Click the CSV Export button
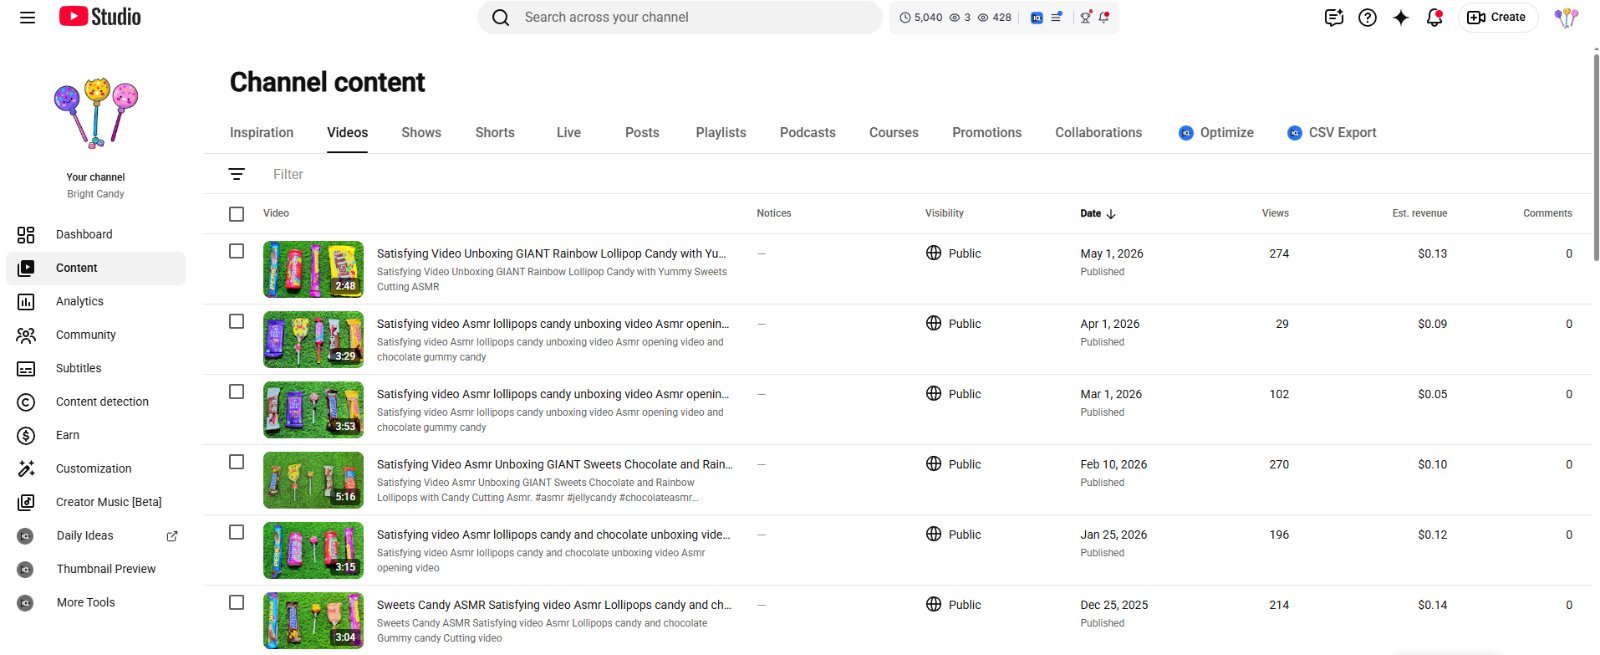Screen dimensions: 1600x655 (1332, 132)
